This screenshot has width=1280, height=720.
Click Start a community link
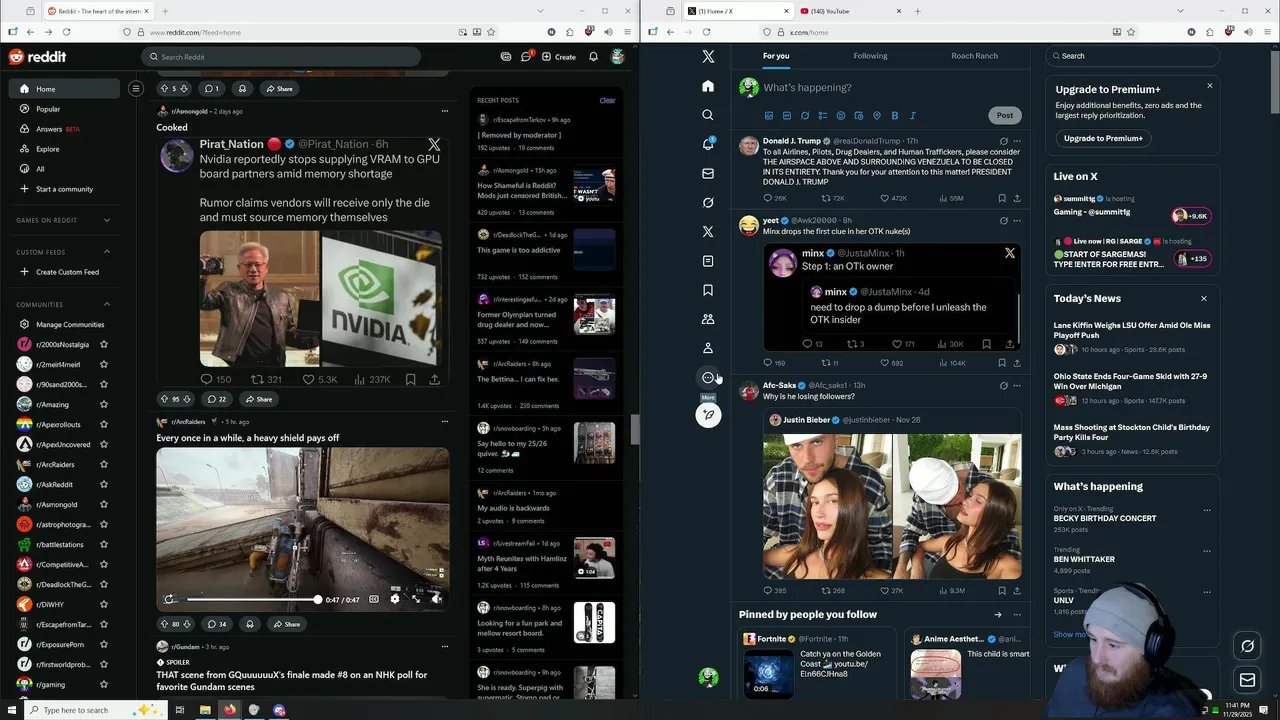coord(64,189)
